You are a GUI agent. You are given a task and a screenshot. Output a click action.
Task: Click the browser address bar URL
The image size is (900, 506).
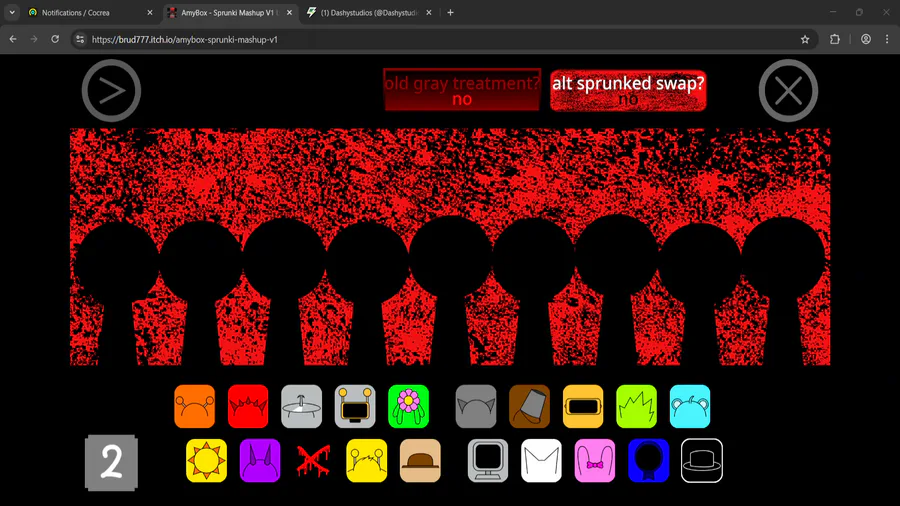pos(185,40)
